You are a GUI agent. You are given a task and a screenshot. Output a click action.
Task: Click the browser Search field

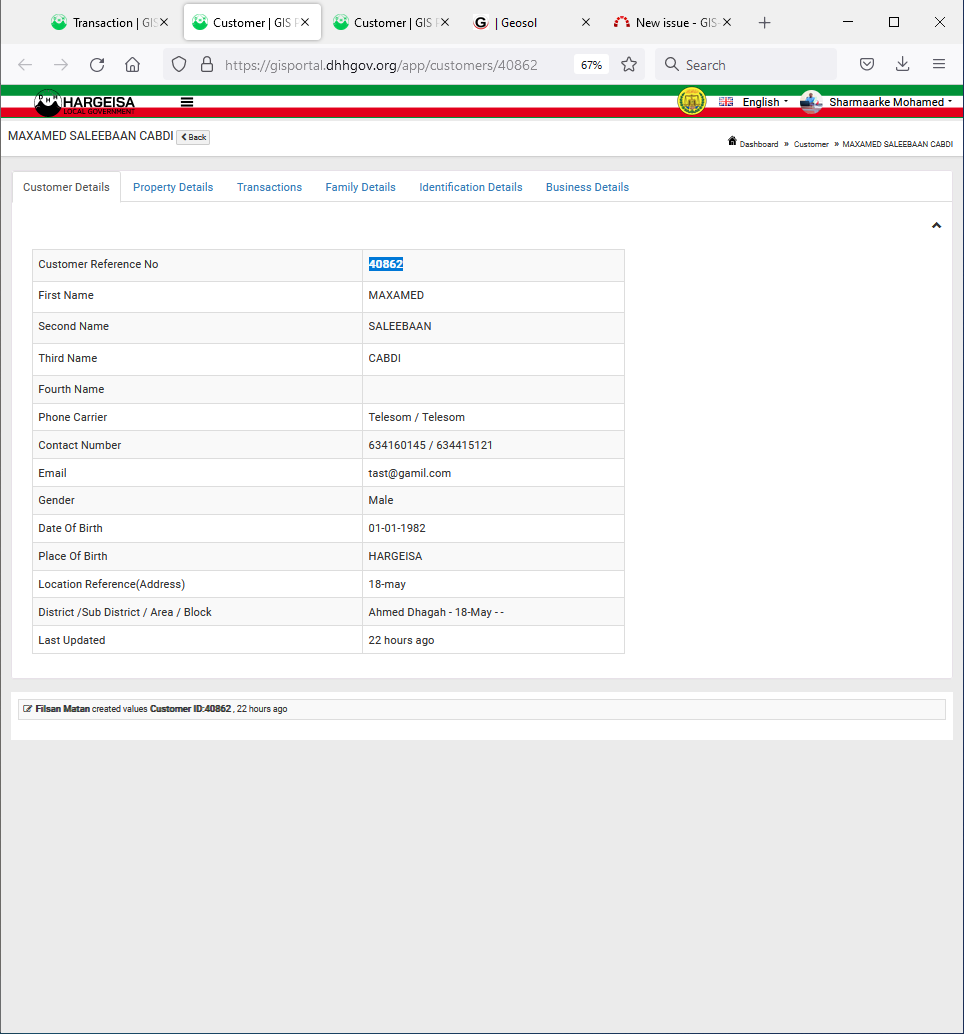[x=745, y=65]
